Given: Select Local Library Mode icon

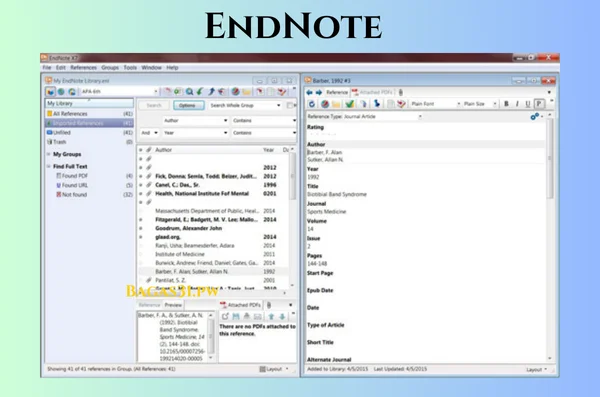Looking at the screenshot, I should tap(51, 92).
